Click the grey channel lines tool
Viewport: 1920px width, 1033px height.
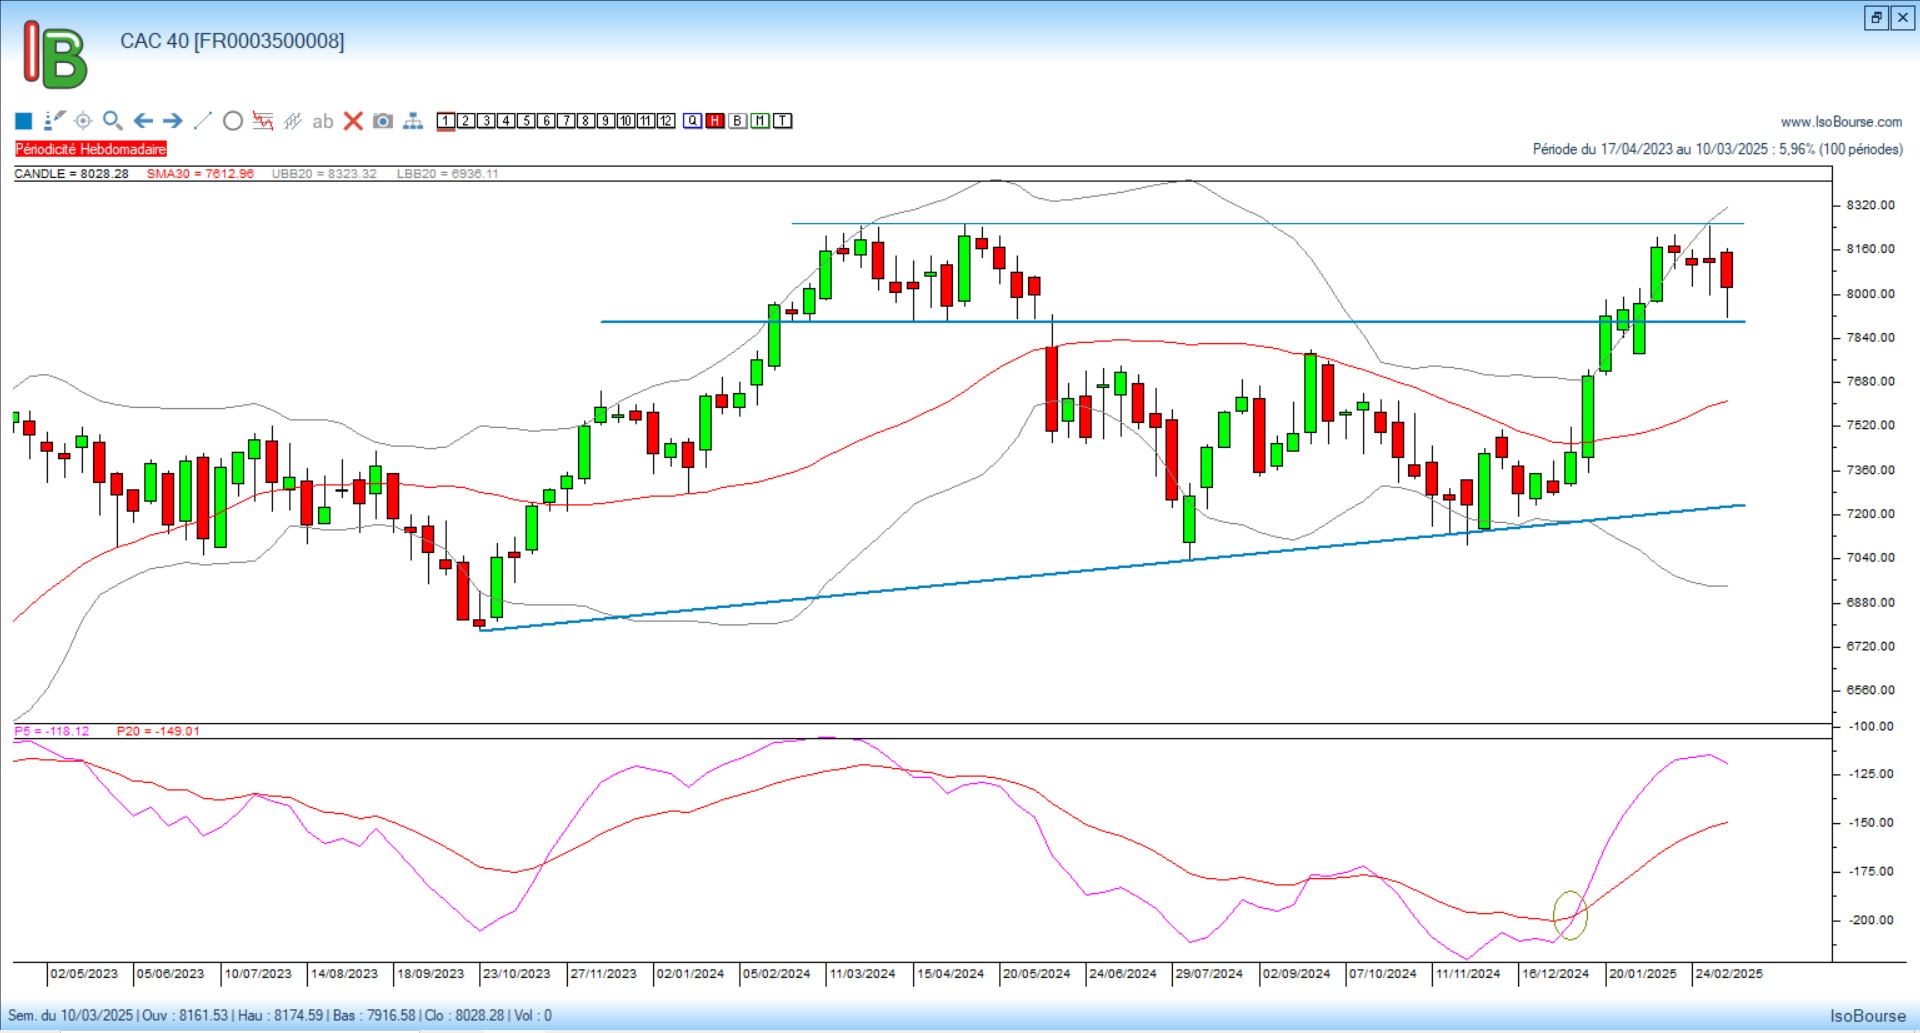click(x=293, y=121)
